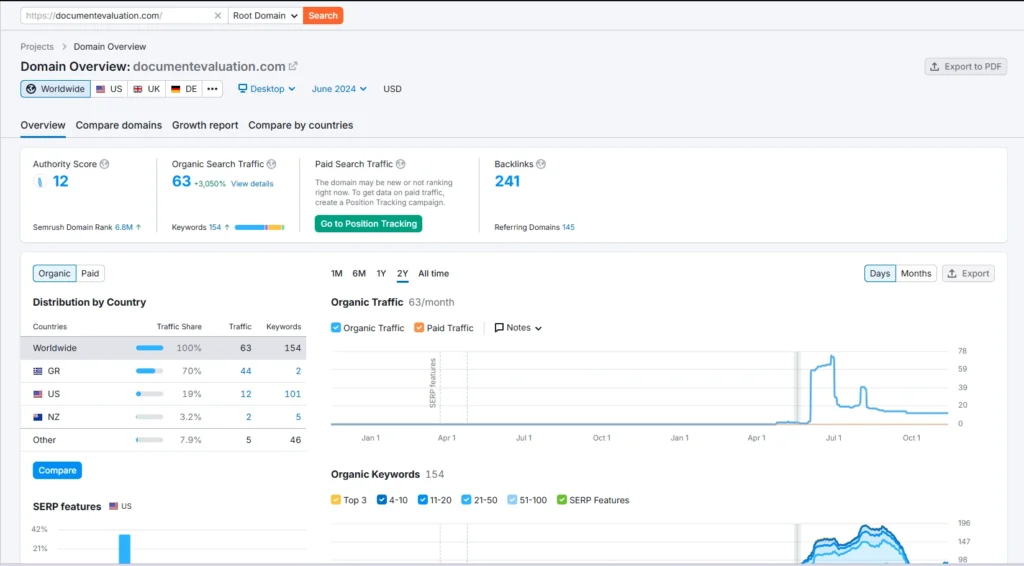The image size is (1024, 566).
Task: Open Semrush Domain Rank 6.8M value
Action: tap(124, 227)
